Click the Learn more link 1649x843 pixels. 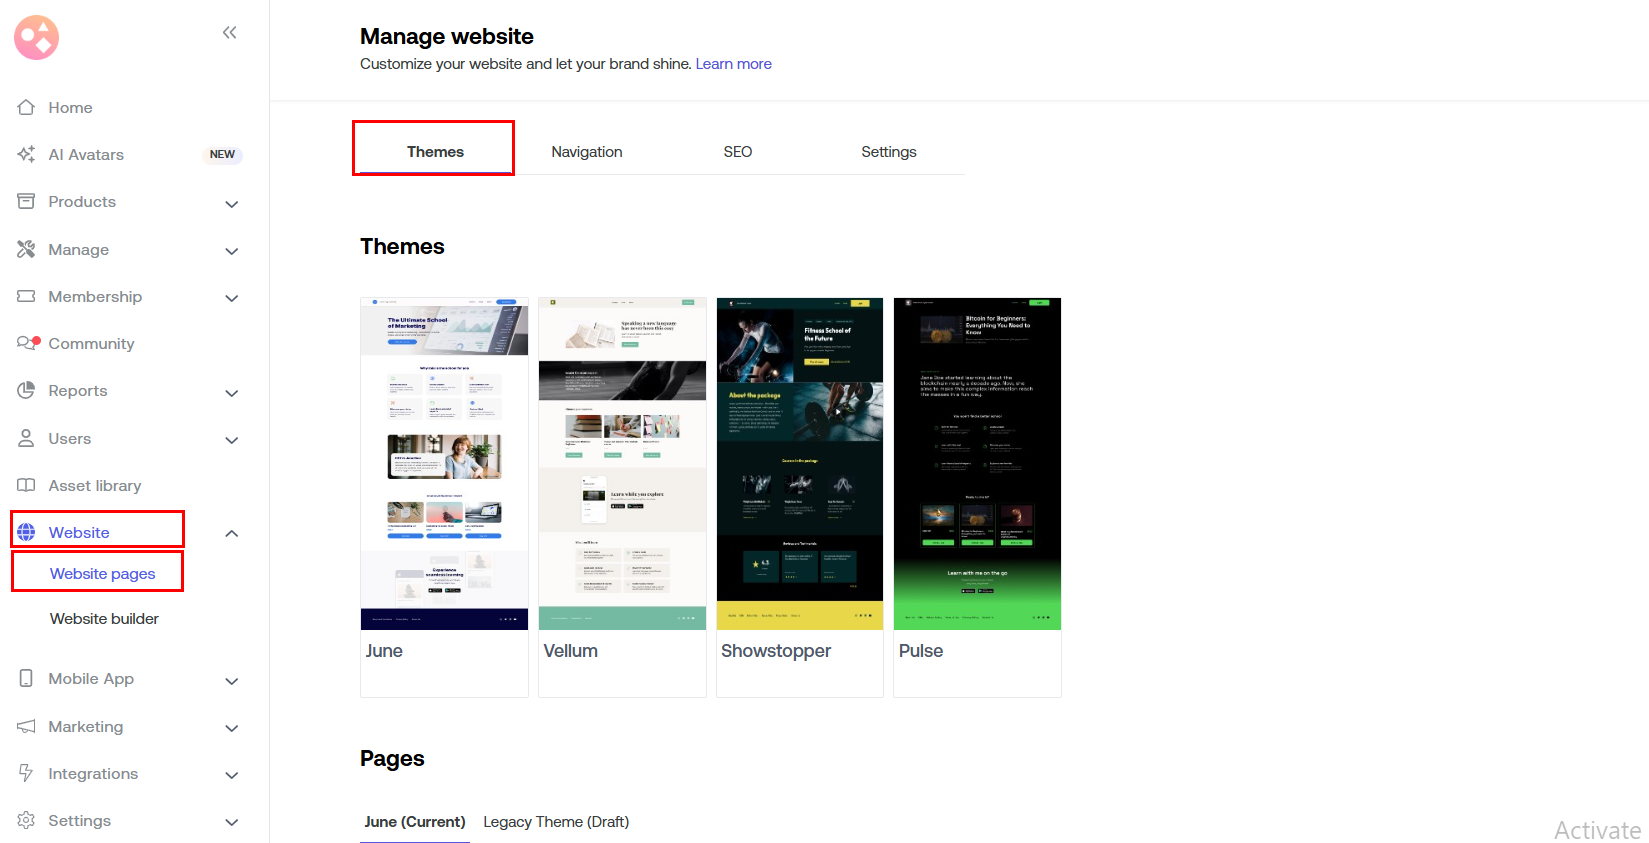point(733,64)
